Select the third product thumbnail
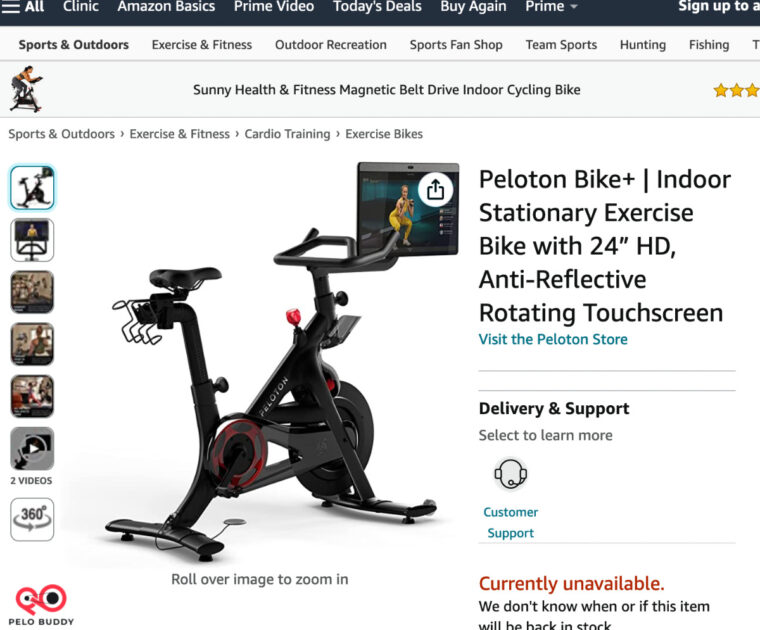 coord(32,292)
